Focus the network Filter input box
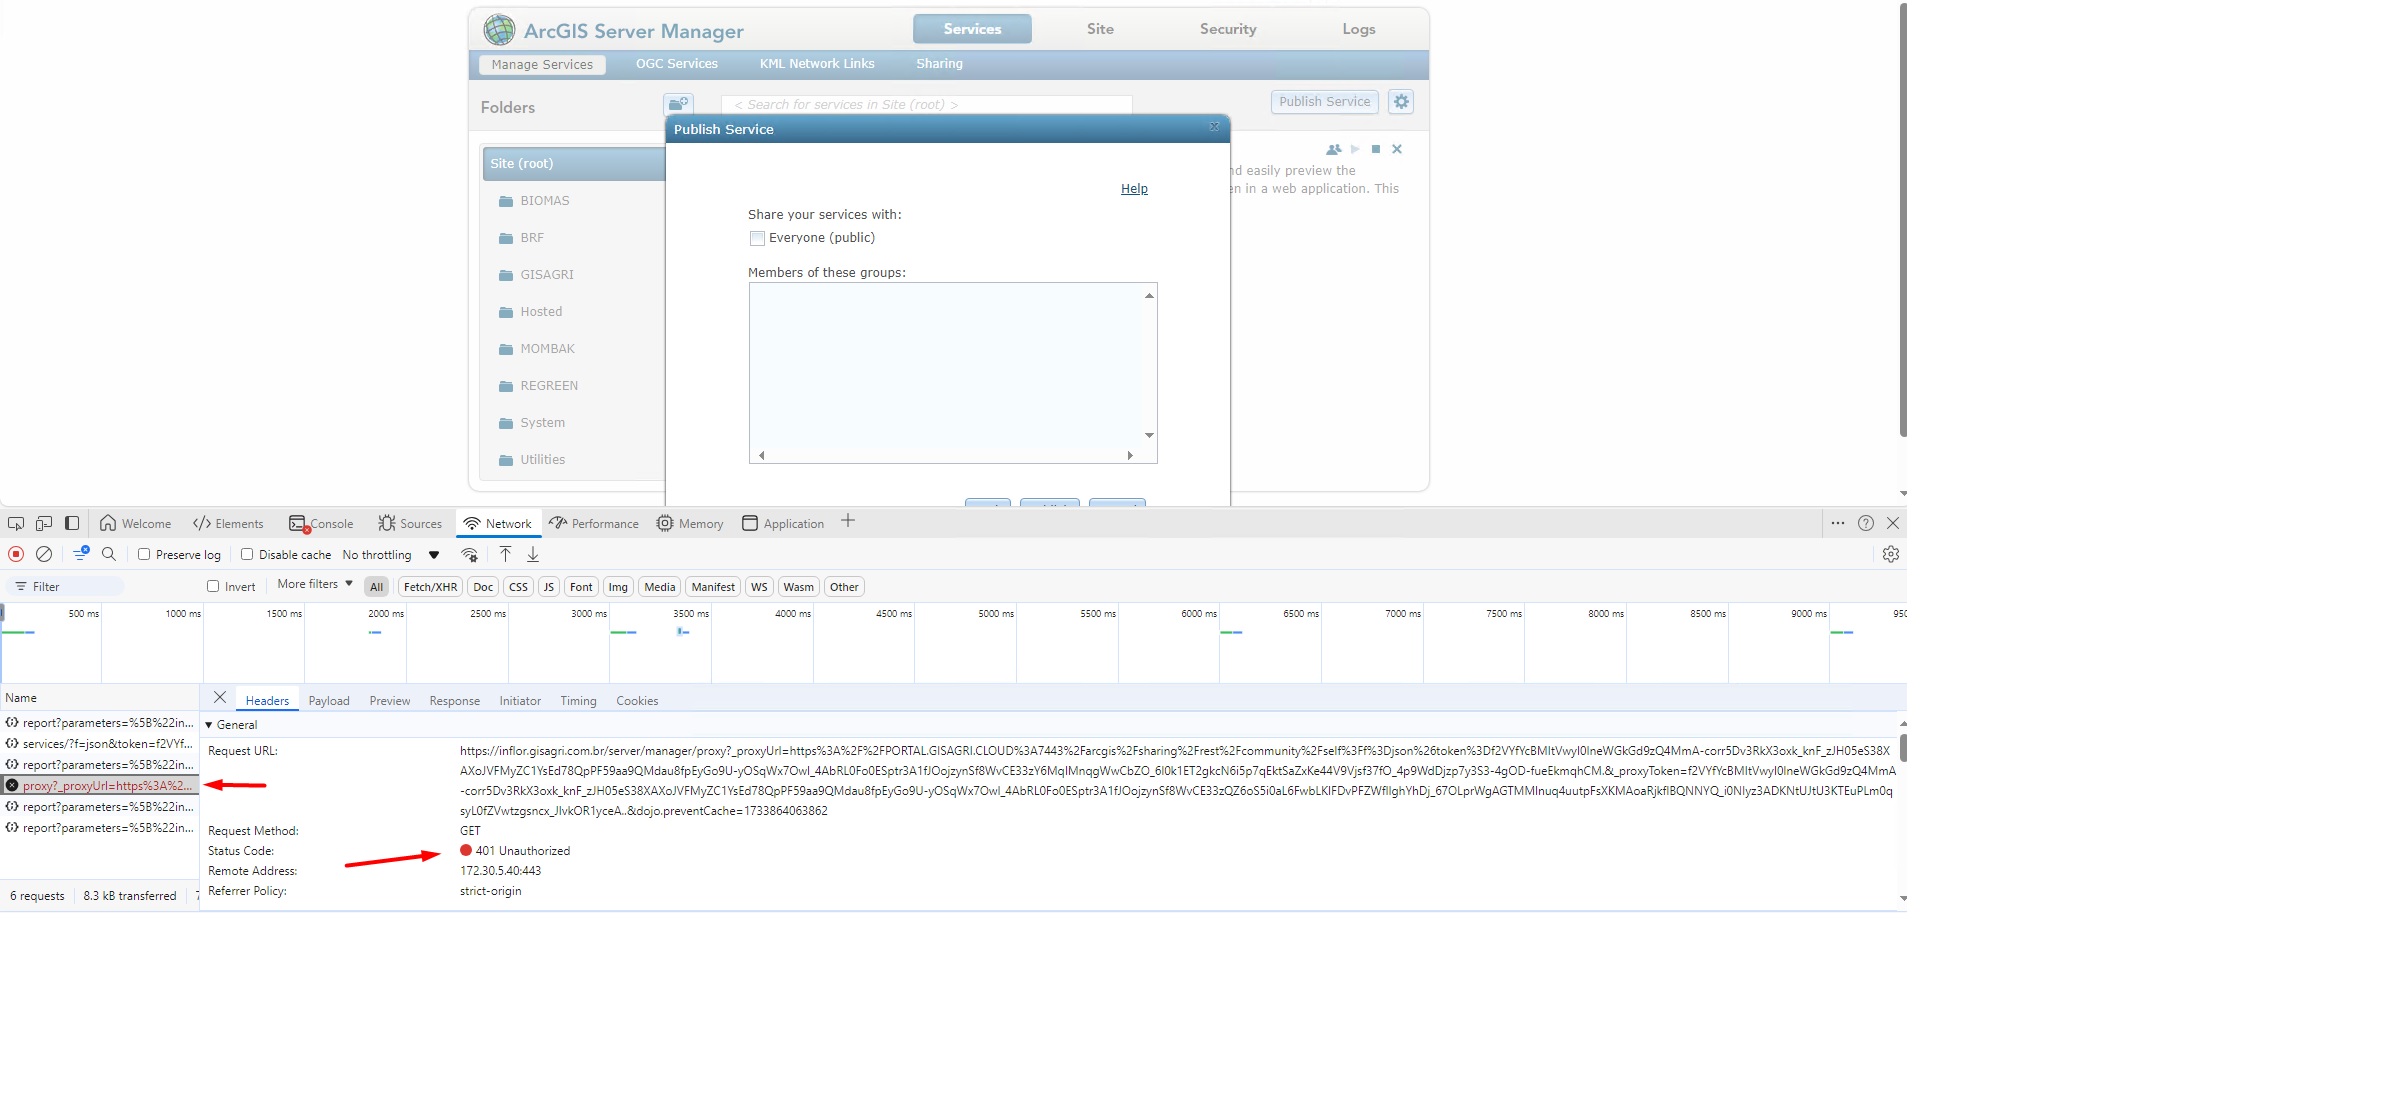 (66, 587)
